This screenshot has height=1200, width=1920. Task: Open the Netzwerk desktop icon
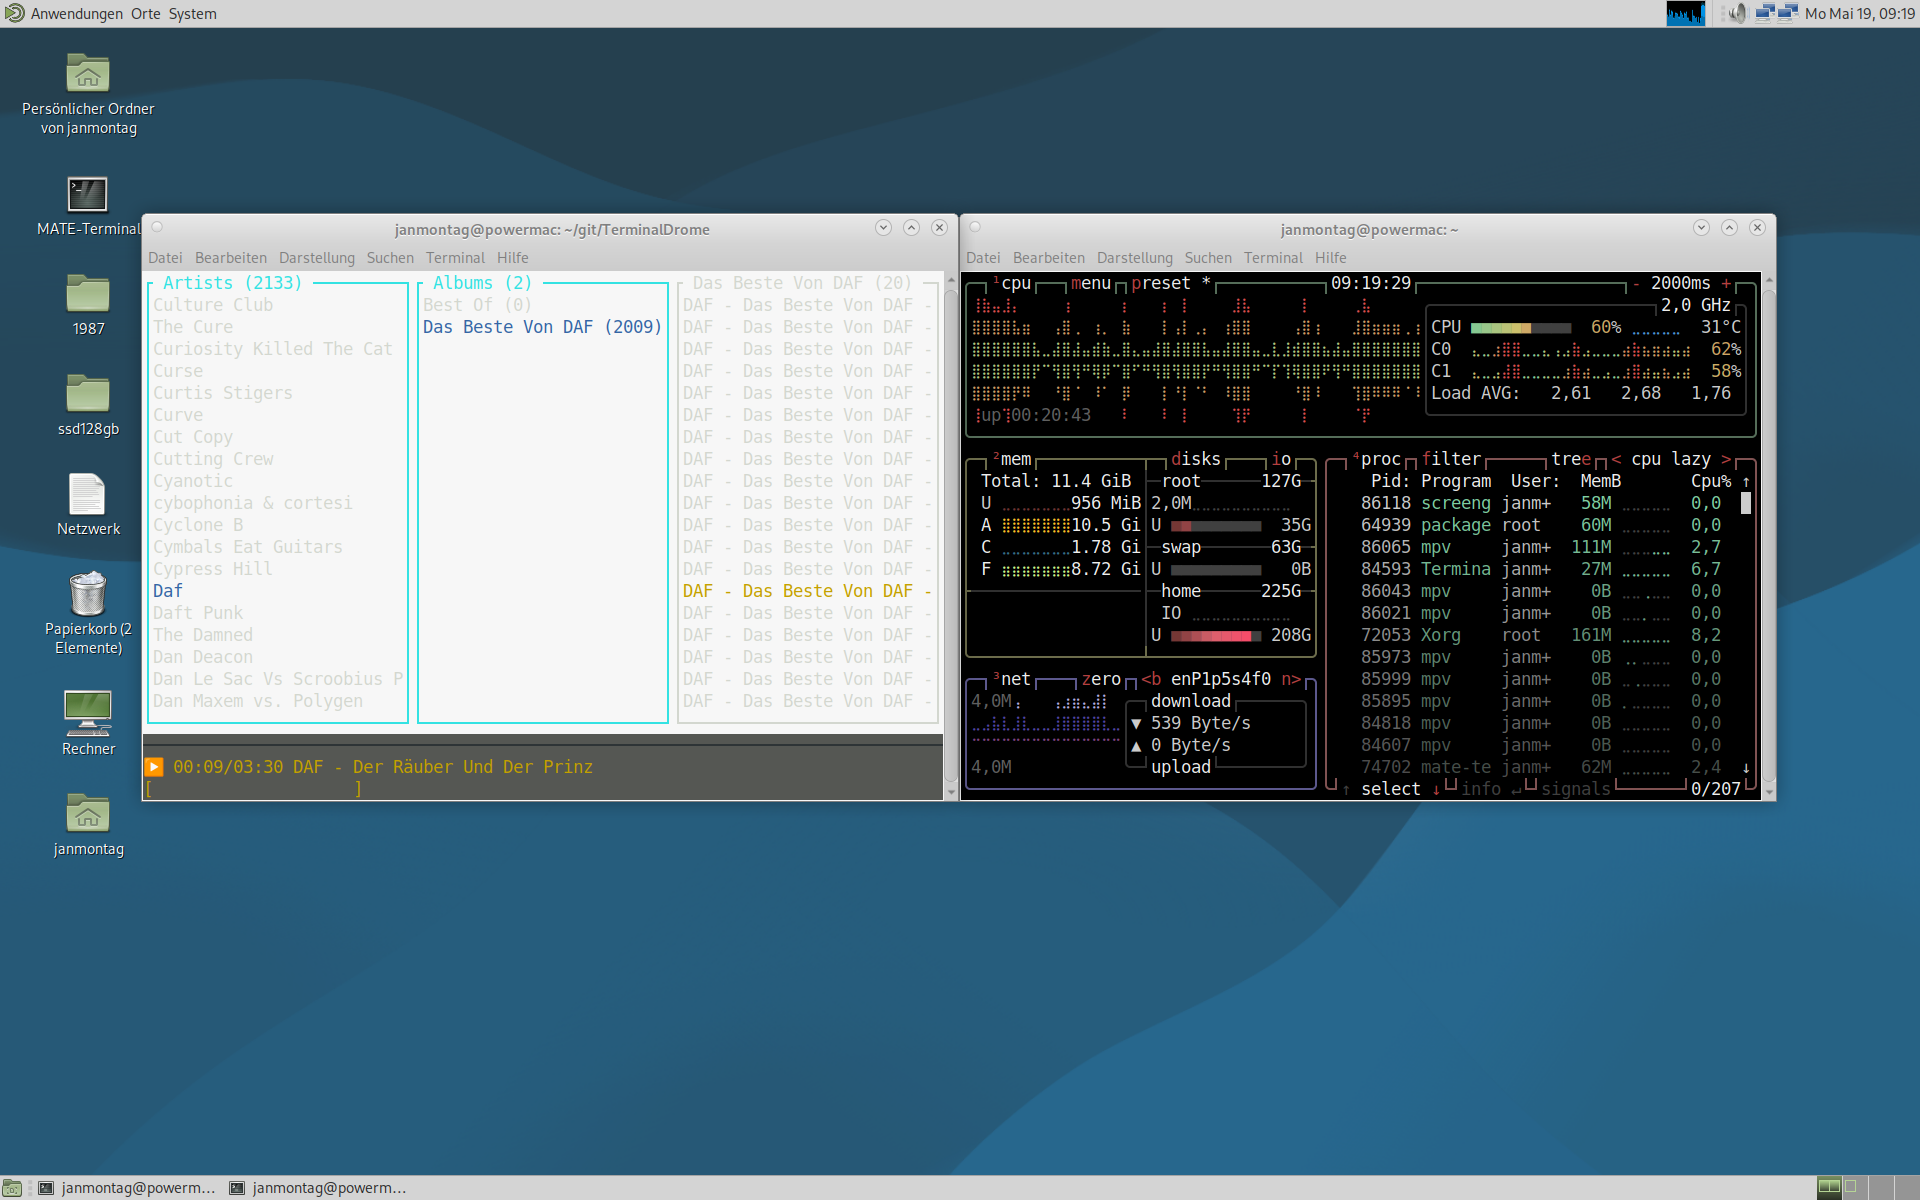pos(88,505)
